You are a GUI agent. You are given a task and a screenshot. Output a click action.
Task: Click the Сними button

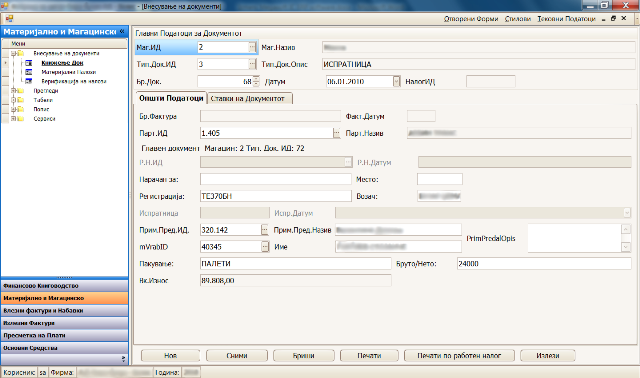(237, 356)
